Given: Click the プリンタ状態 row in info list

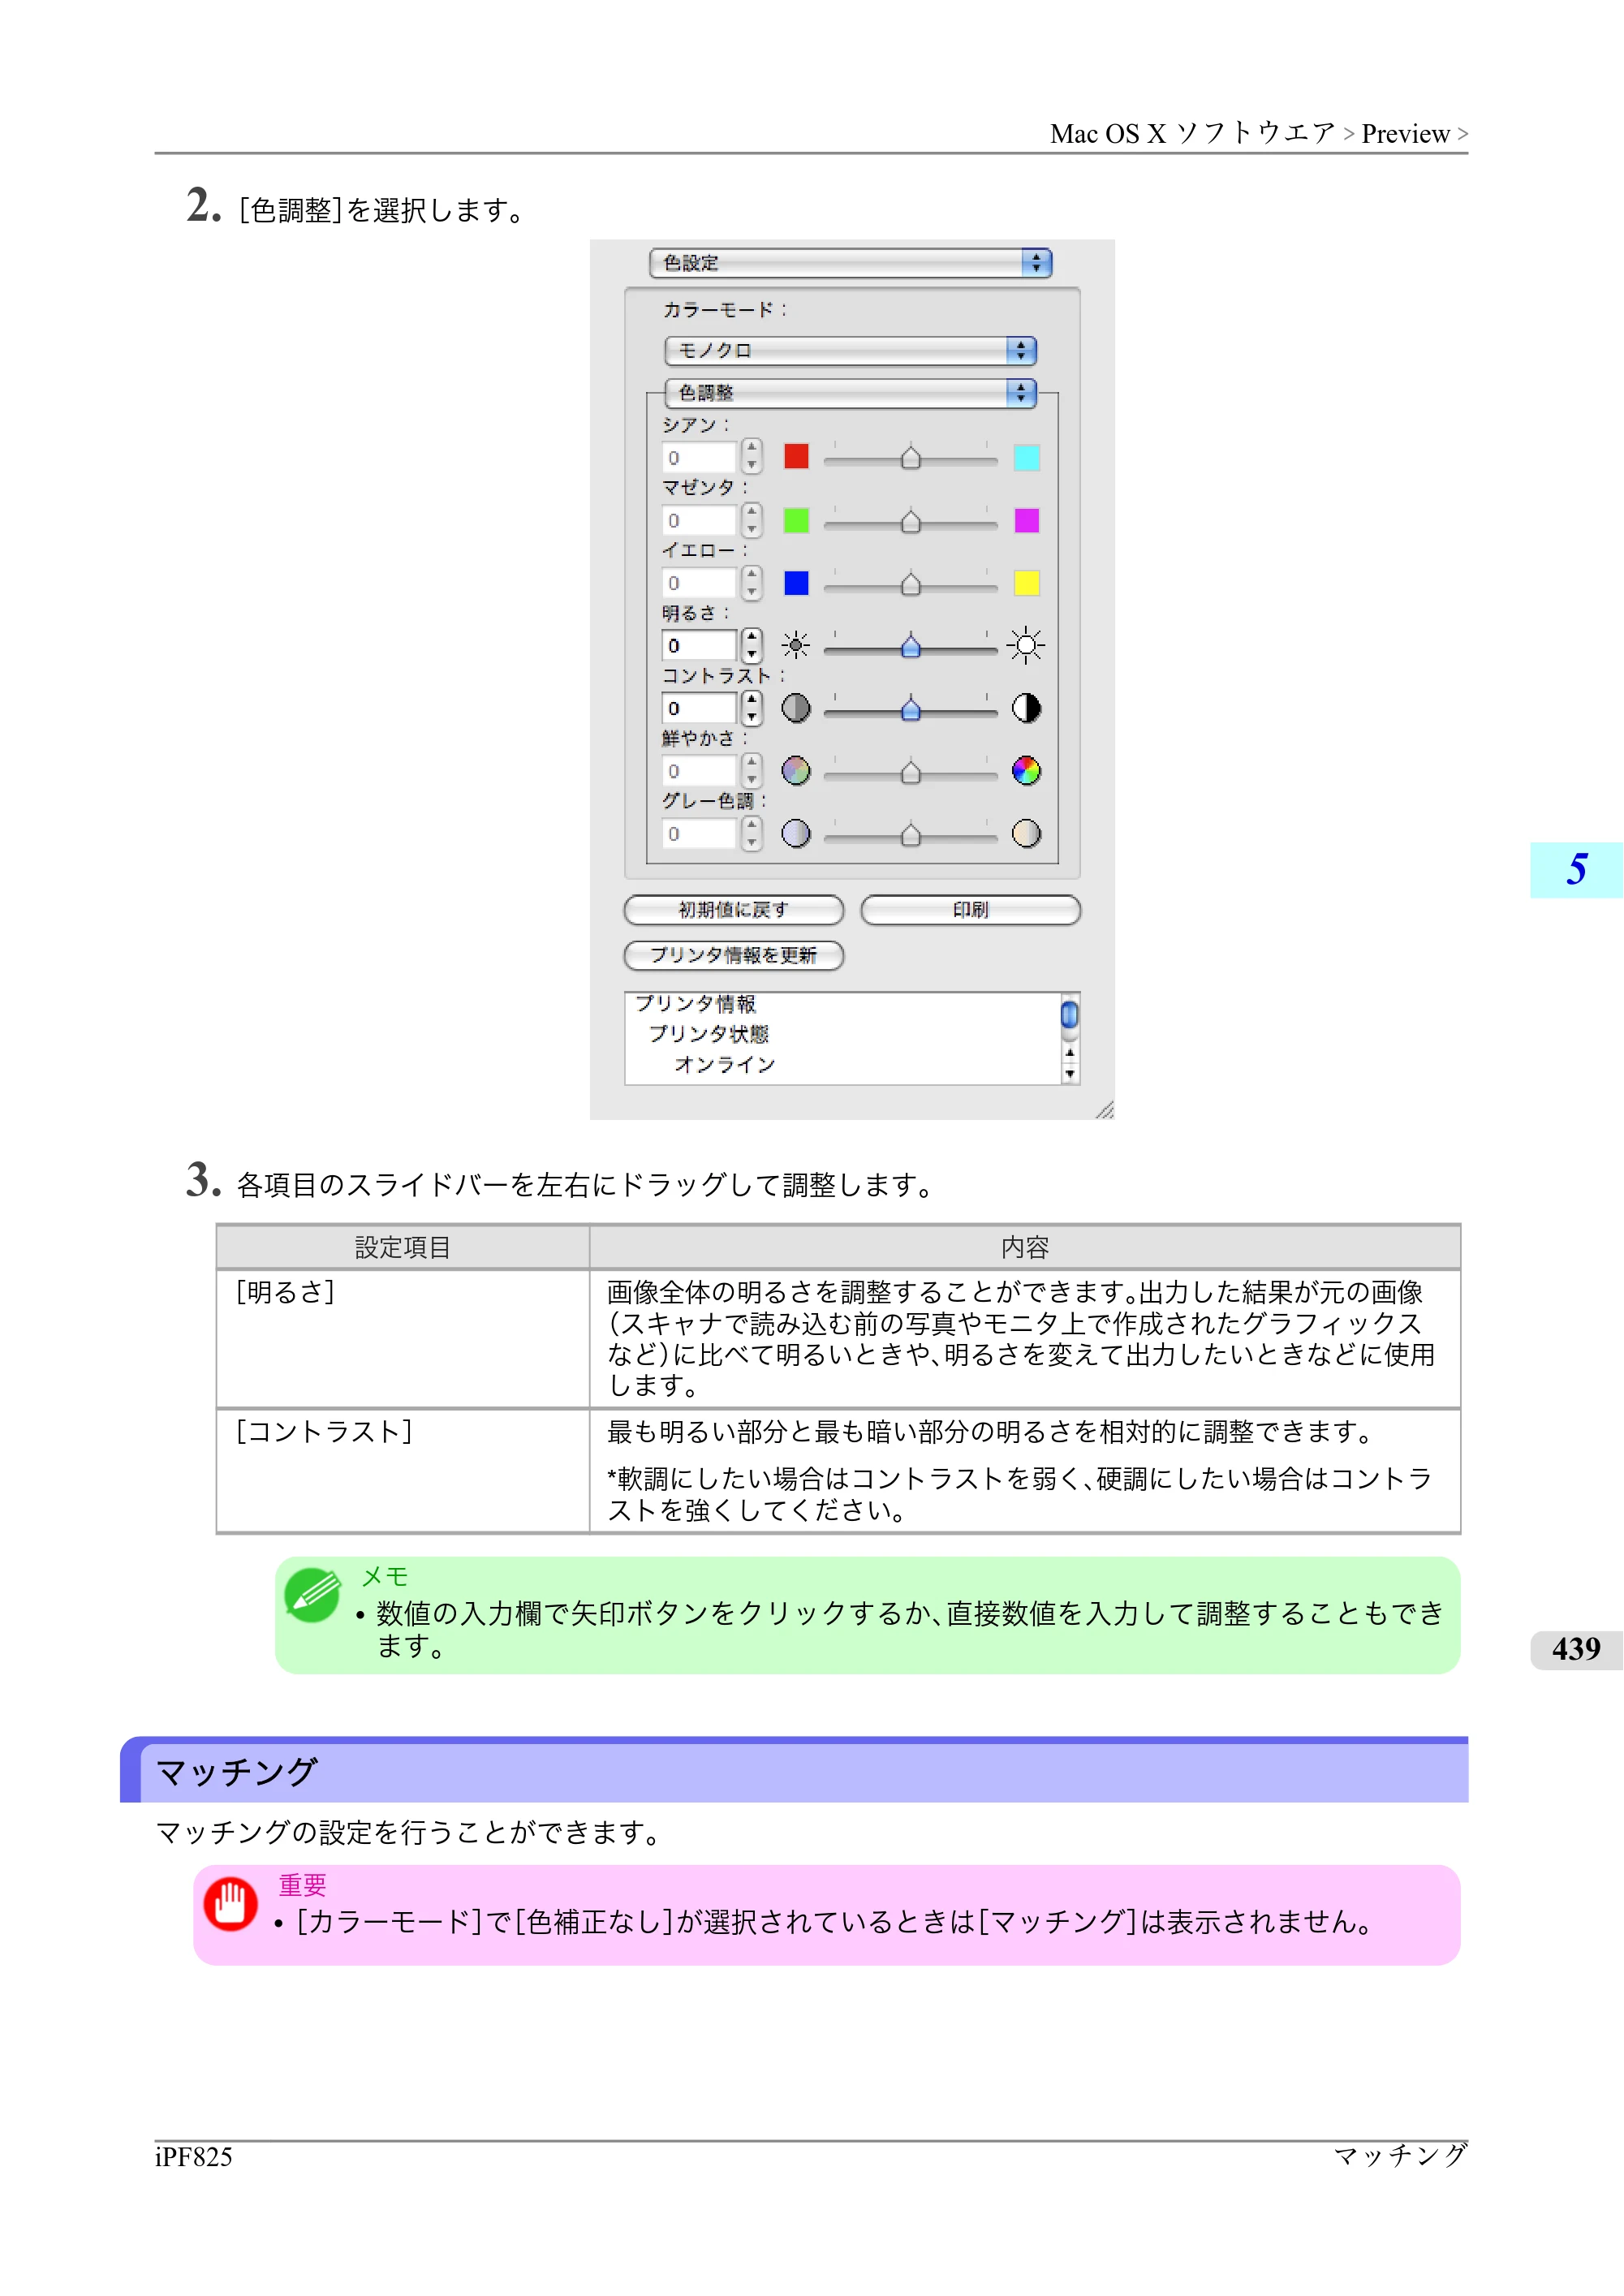Looking at the screenshot, I should [709, 1034].
